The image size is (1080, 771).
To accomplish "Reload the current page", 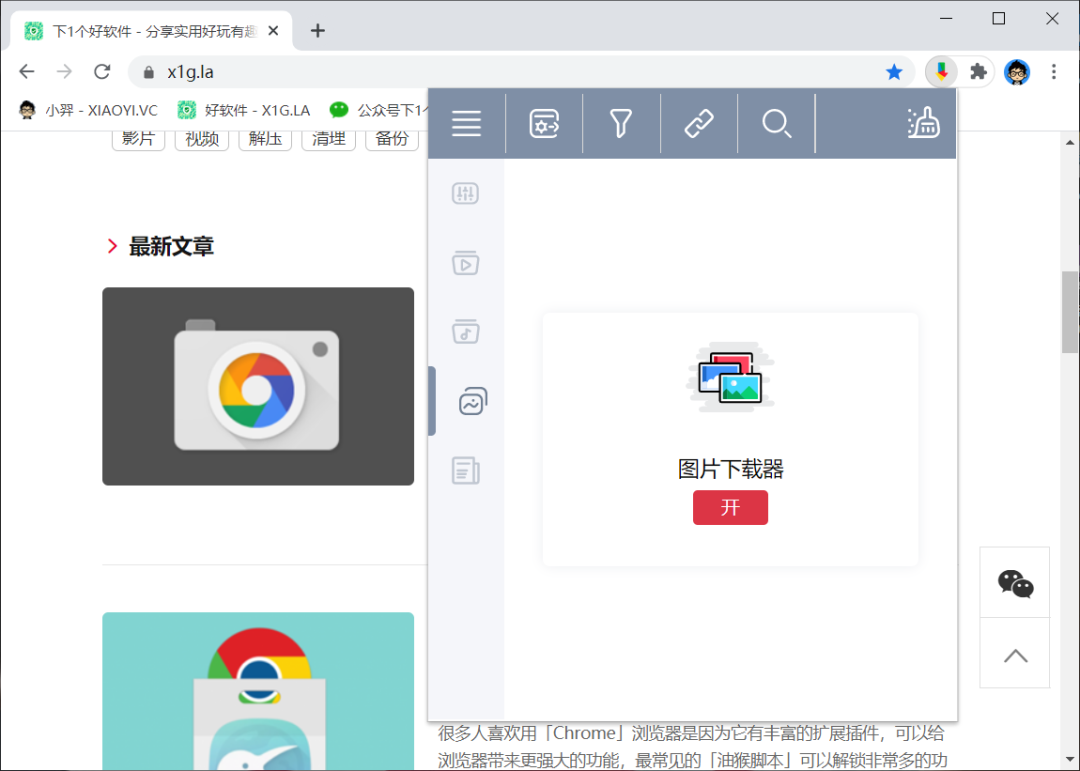I will tap(102, 72).
